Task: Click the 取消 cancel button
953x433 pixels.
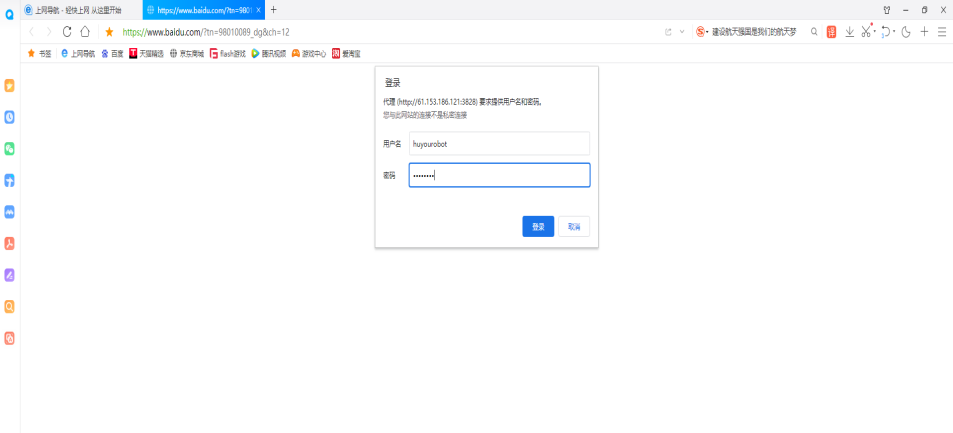Action: pyautogui.click(x=574, y=226)
